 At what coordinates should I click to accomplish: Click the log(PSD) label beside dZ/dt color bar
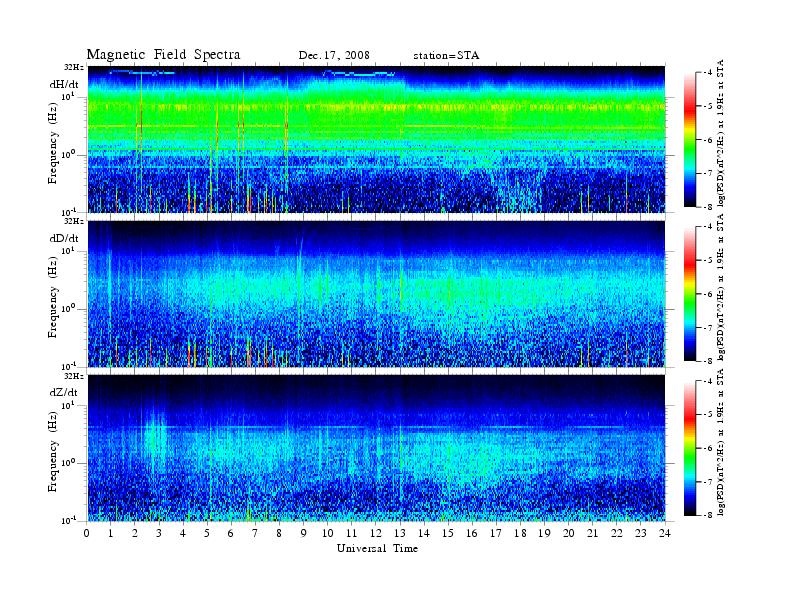(721, 442)
